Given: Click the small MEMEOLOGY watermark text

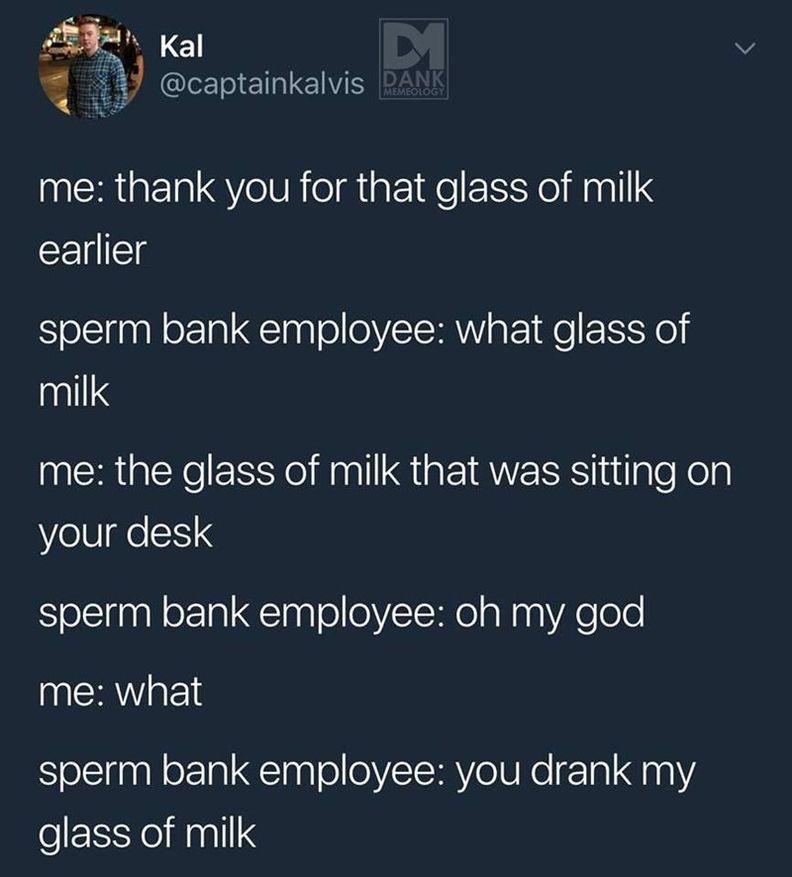Looking at the screenshot, I should pyautogui.click(x=413, y=93).
